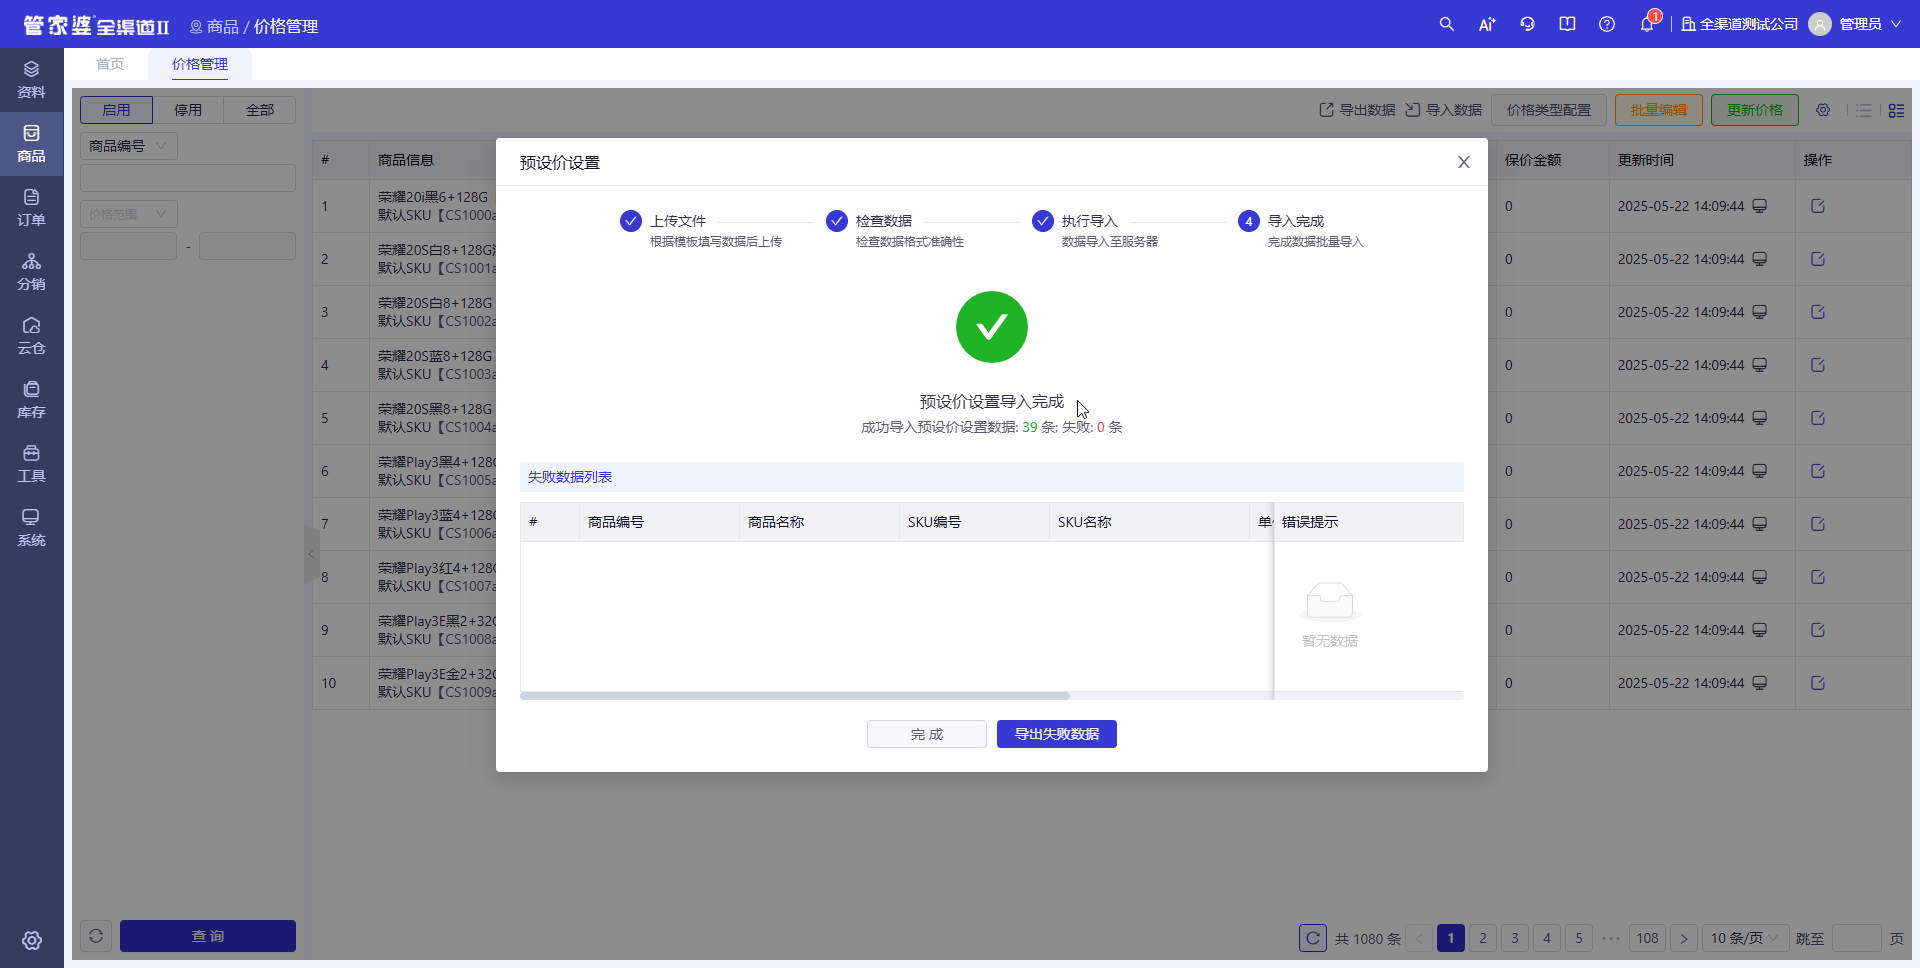Click the reset icon beside 查询
Screen dimensions: 1920x968
point(96,936)
